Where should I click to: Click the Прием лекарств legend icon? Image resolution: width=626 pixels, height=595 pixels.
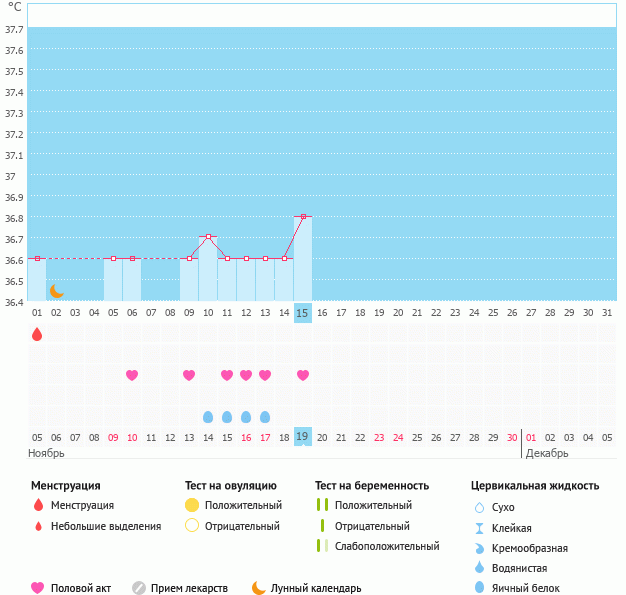pos(139,588)
